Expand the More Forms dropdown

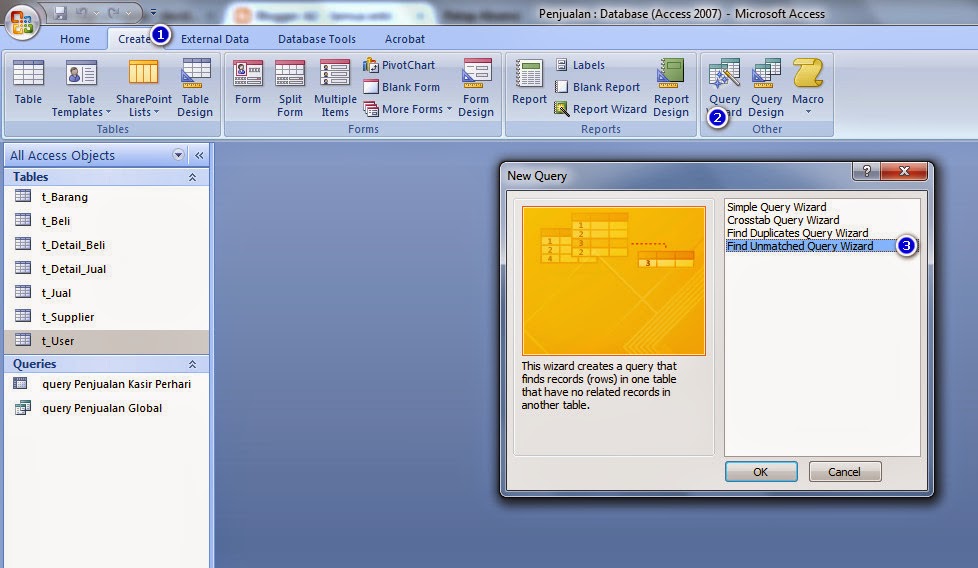408,109
